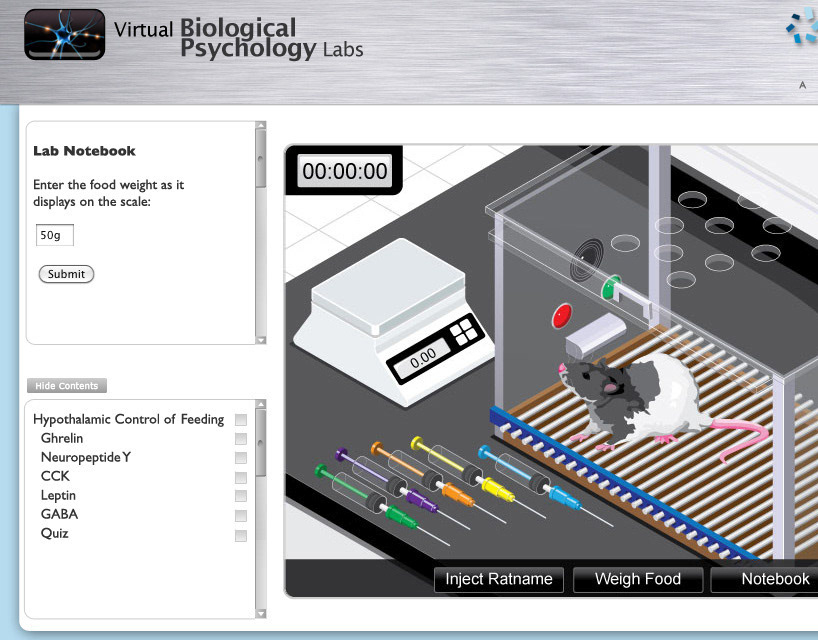Open the GABA lab entry
This screenshot has width=818, height=640.
point(59,514)
